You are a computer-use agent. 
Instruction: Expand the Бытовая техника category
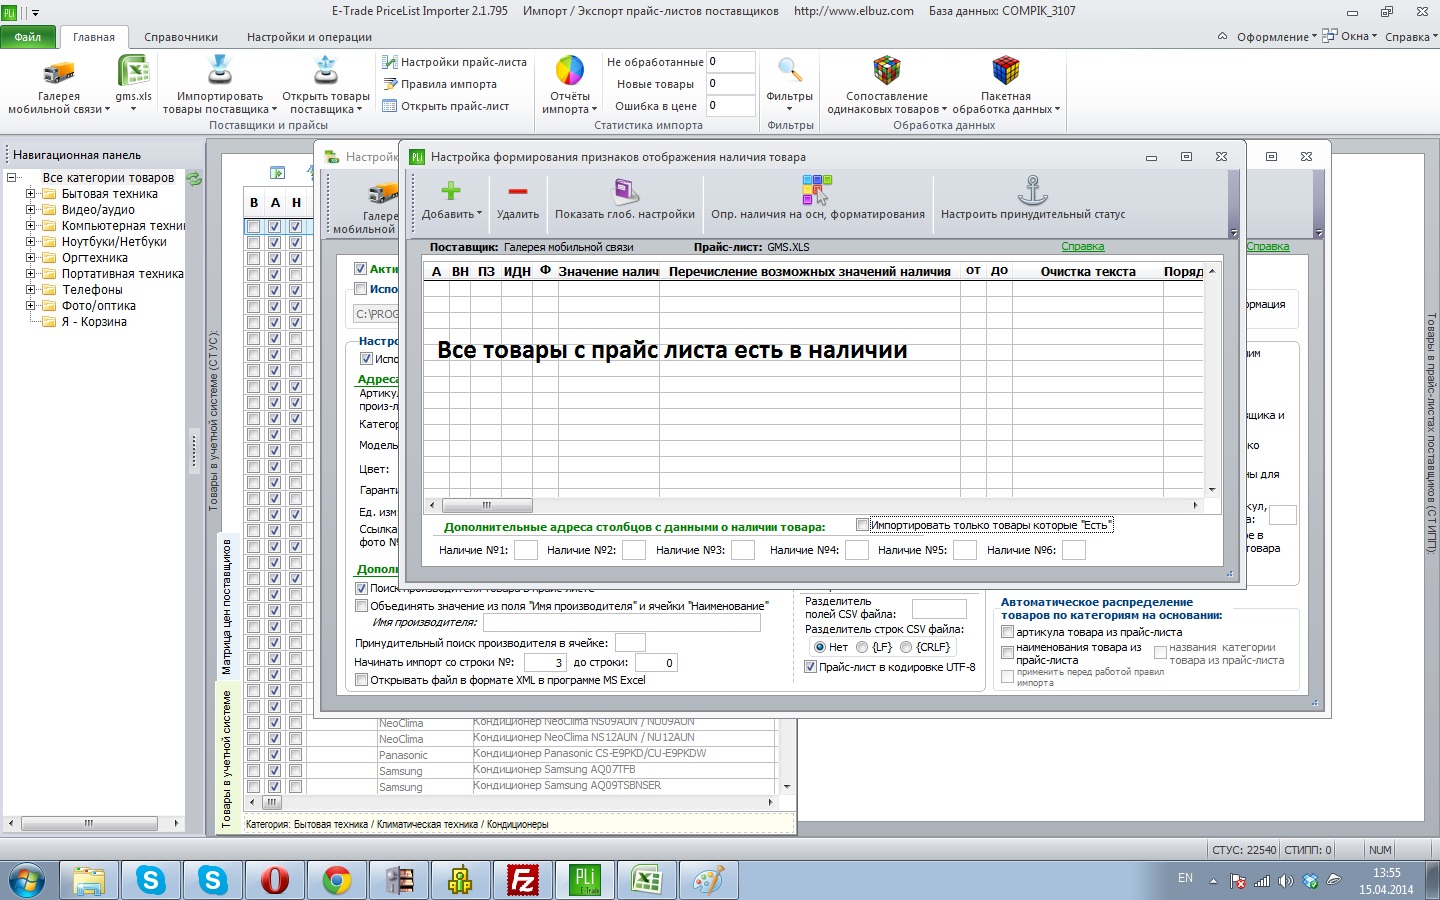pyautogui.click(x=30, y=194)
